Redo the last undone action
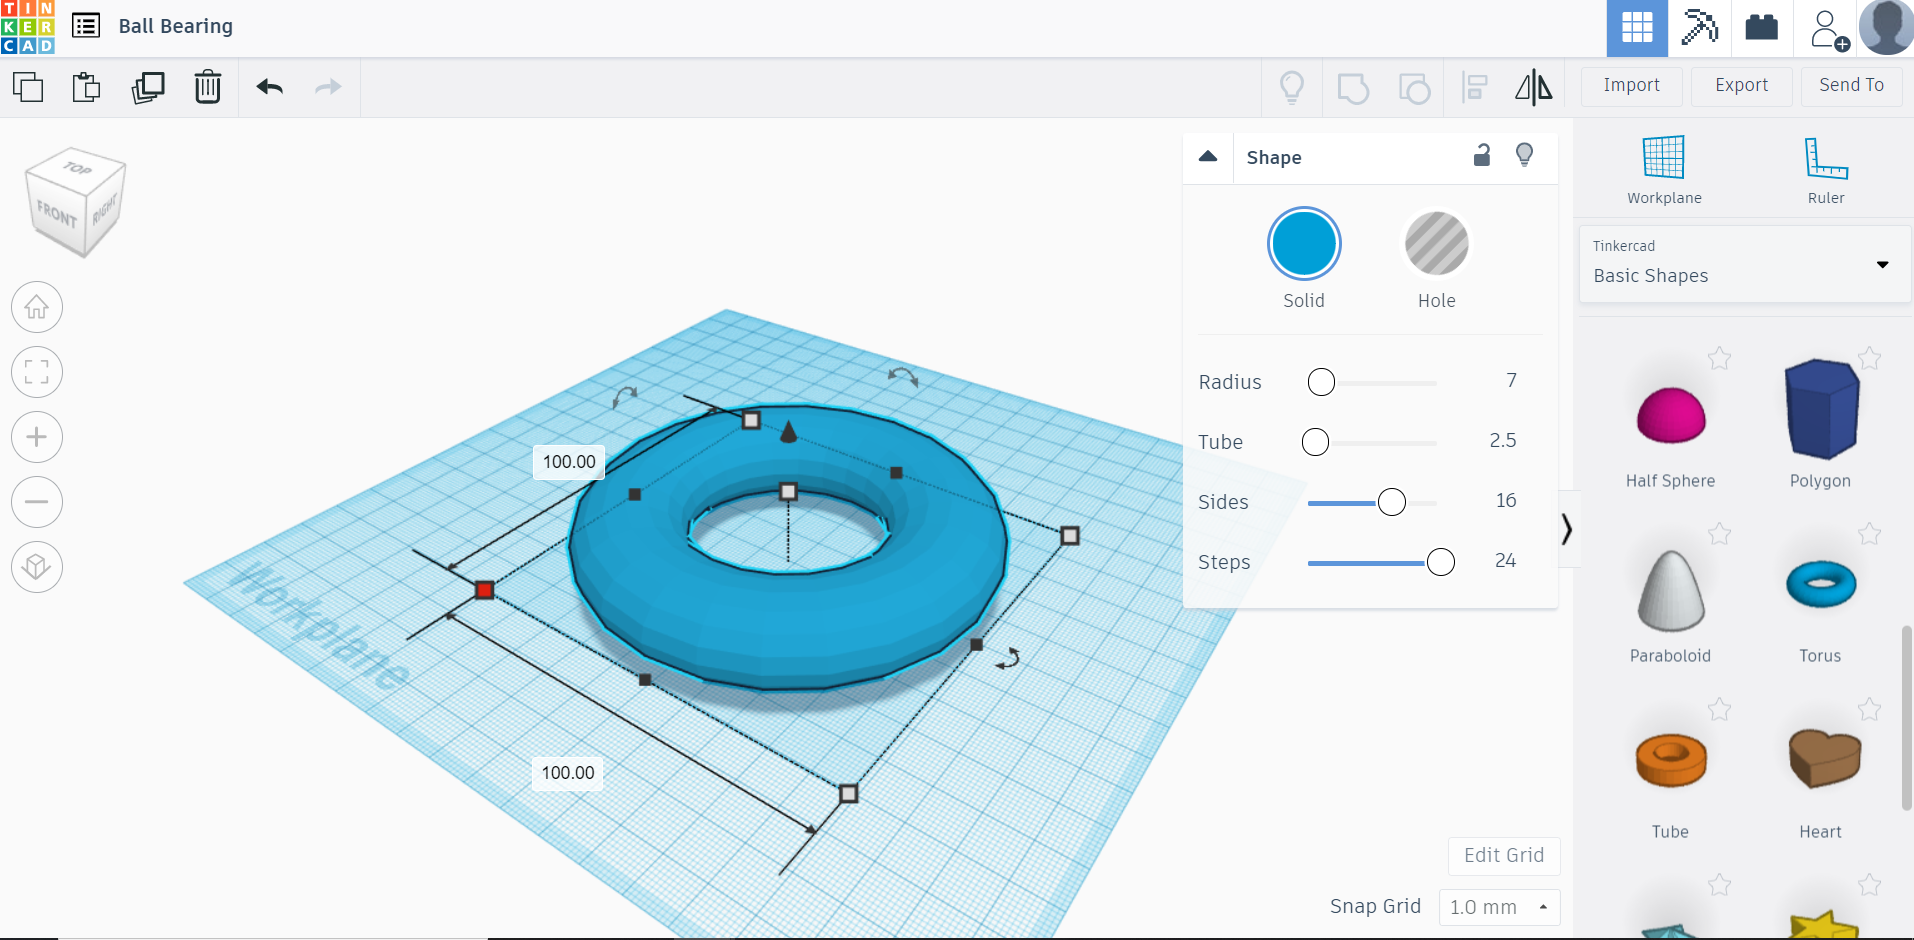The height and width of the screenshot is (940, 1914). click(328, 87)
